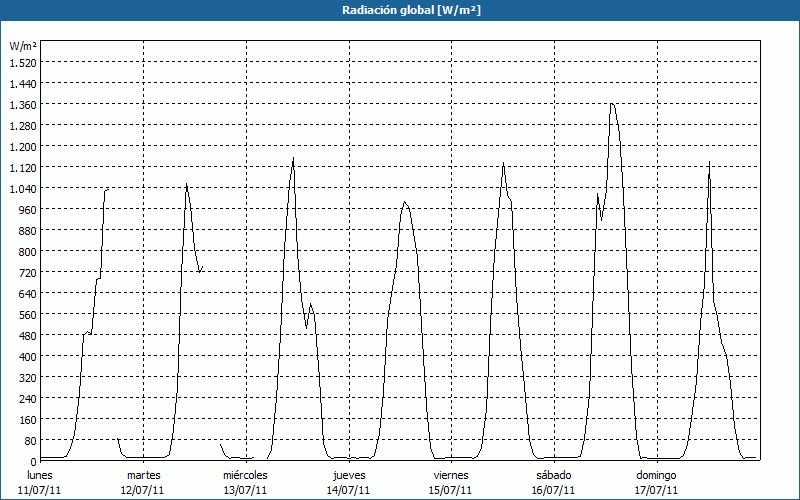Select the "miércoles" day label
The image size is (800, 500).
245,475
